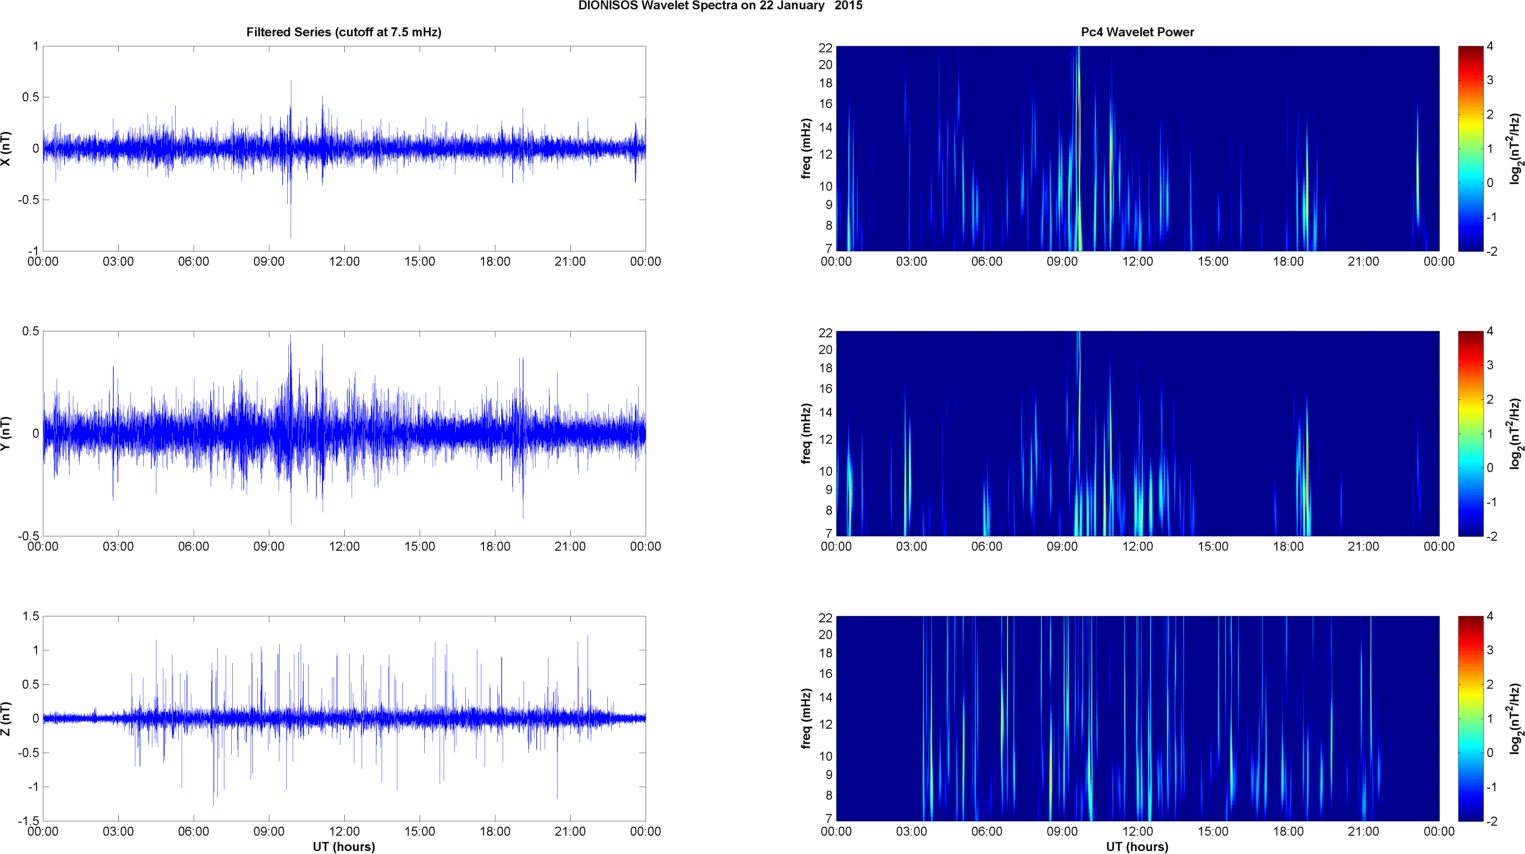Screen dimensions: 1525x854
Task: Select the 'X (nT)' axis label
Action: [7, 148]
